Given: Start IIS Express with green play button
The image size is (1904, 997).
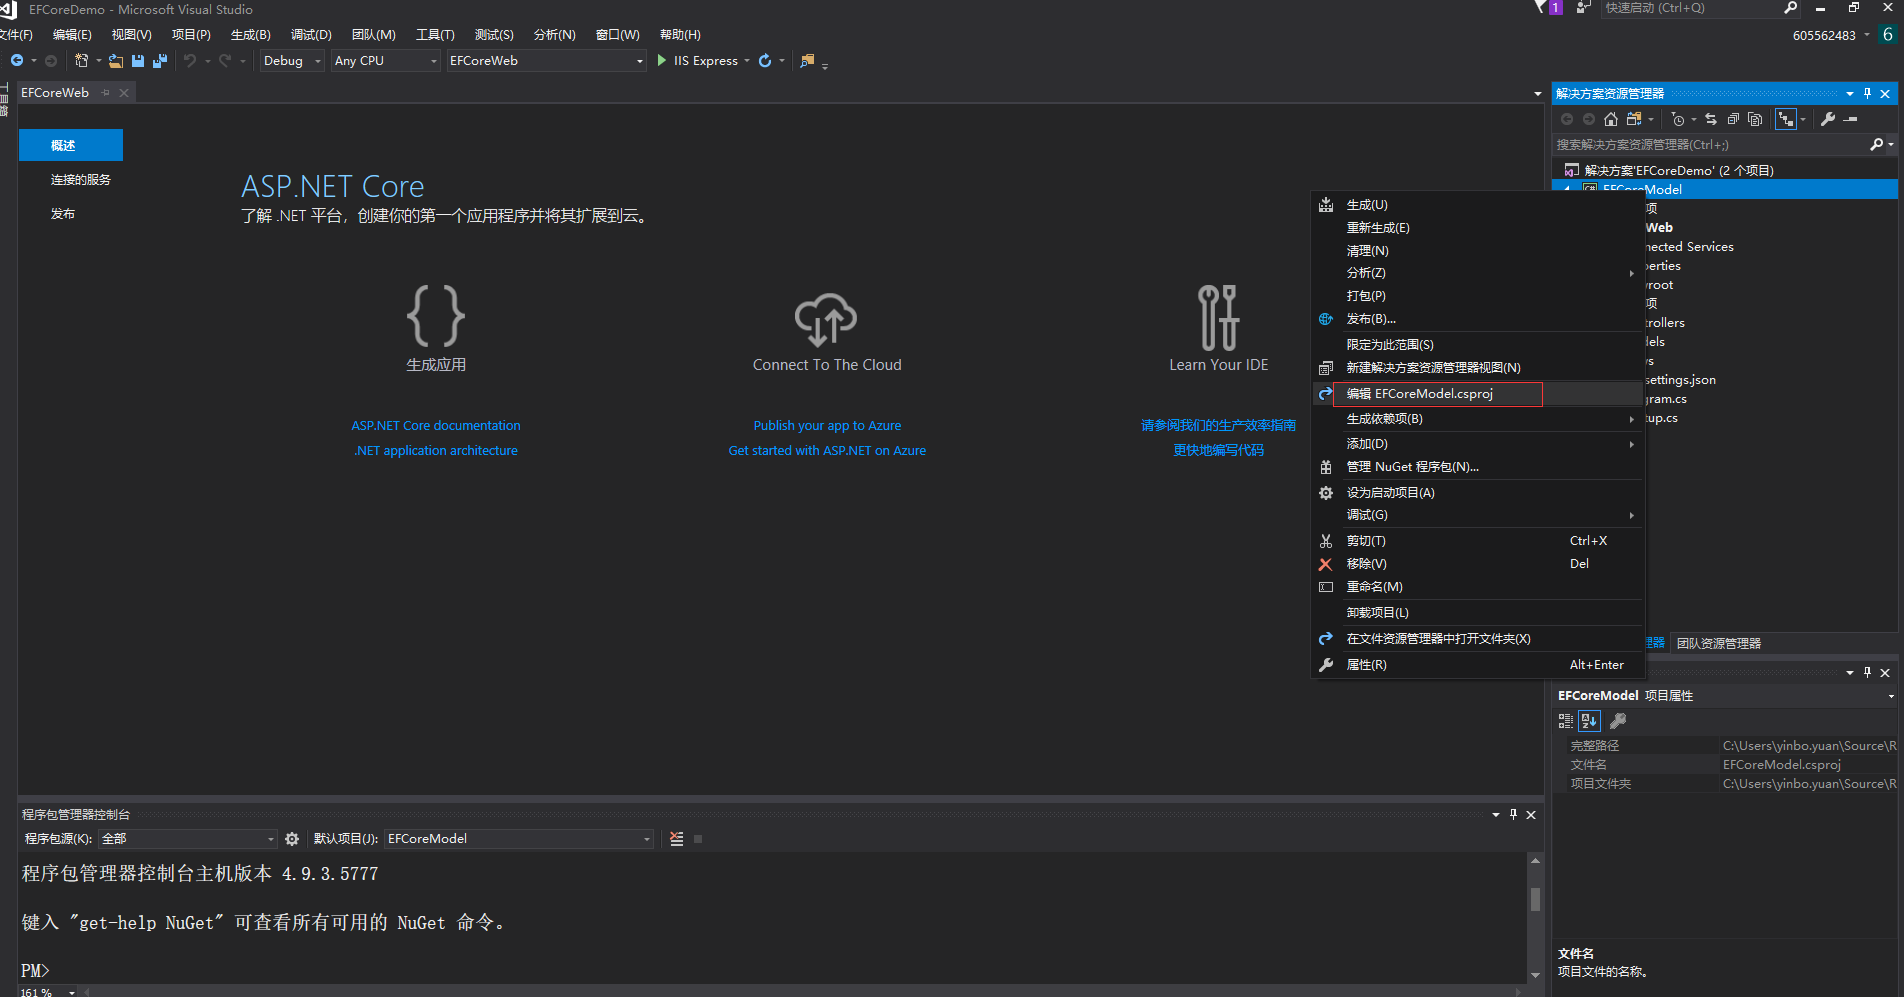Looking at the screenshot, I should (x=662, y=61).
